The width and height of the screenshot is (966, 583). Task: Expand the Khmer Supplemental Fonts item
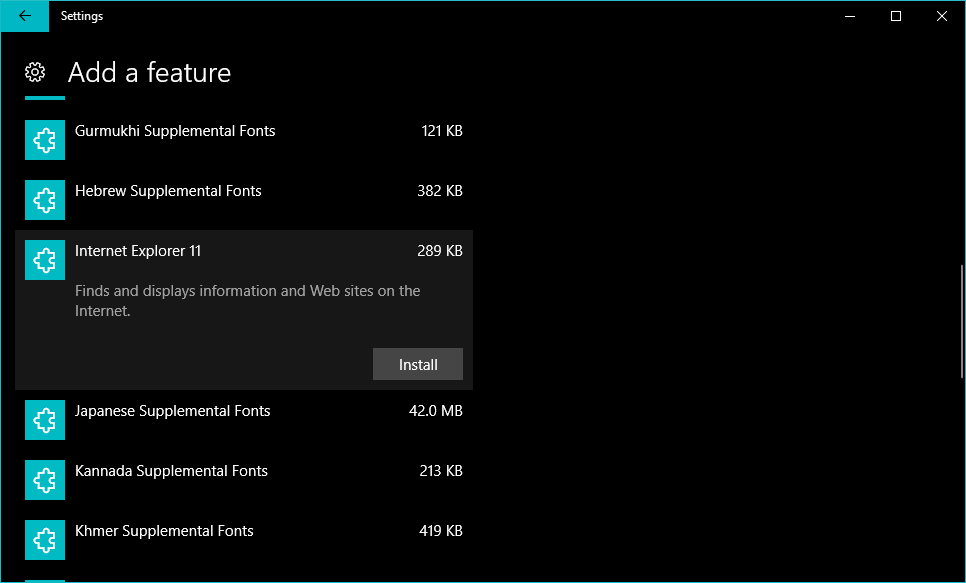[x=164, y=531]
